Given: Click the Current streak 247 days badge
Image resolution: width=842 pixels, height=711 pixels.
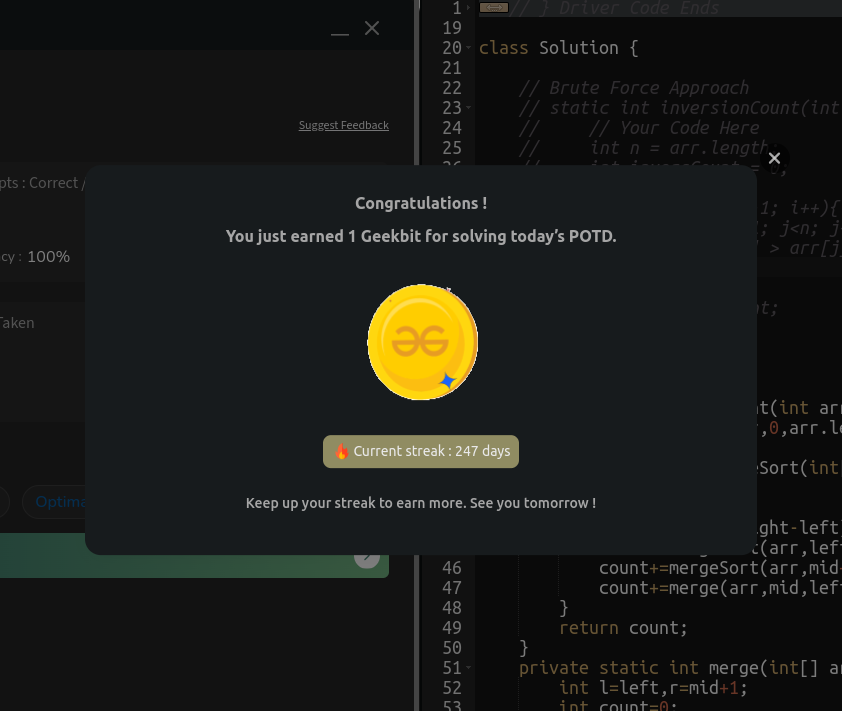Looking at the screenshot, I should pyautogui.click(x=421, y=451).
